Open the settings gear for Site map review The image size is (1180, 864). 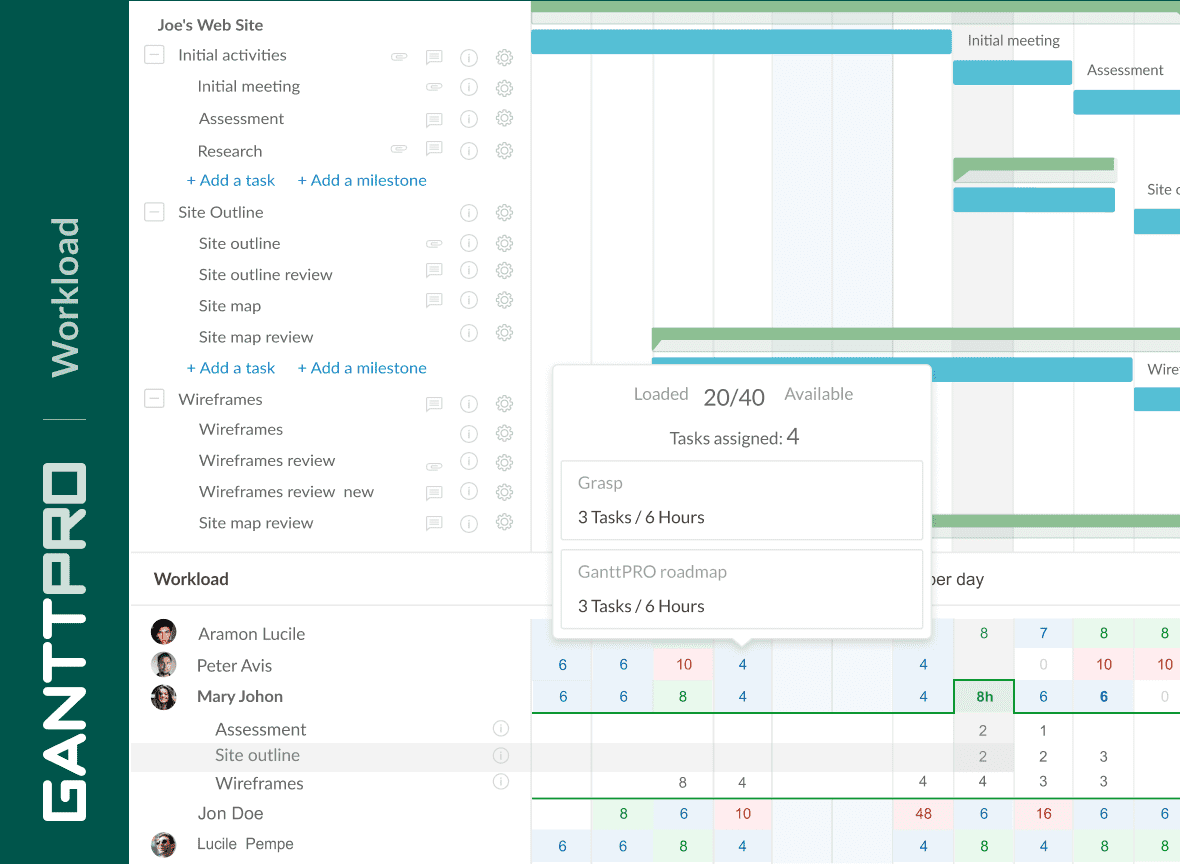tap(504, 332)
